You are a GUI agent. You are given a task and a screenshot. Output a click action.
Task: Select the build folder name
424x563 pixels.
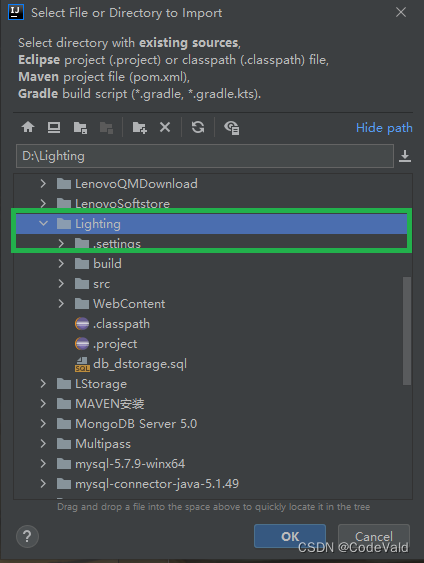pyautogui.click(x=107, y=264)
